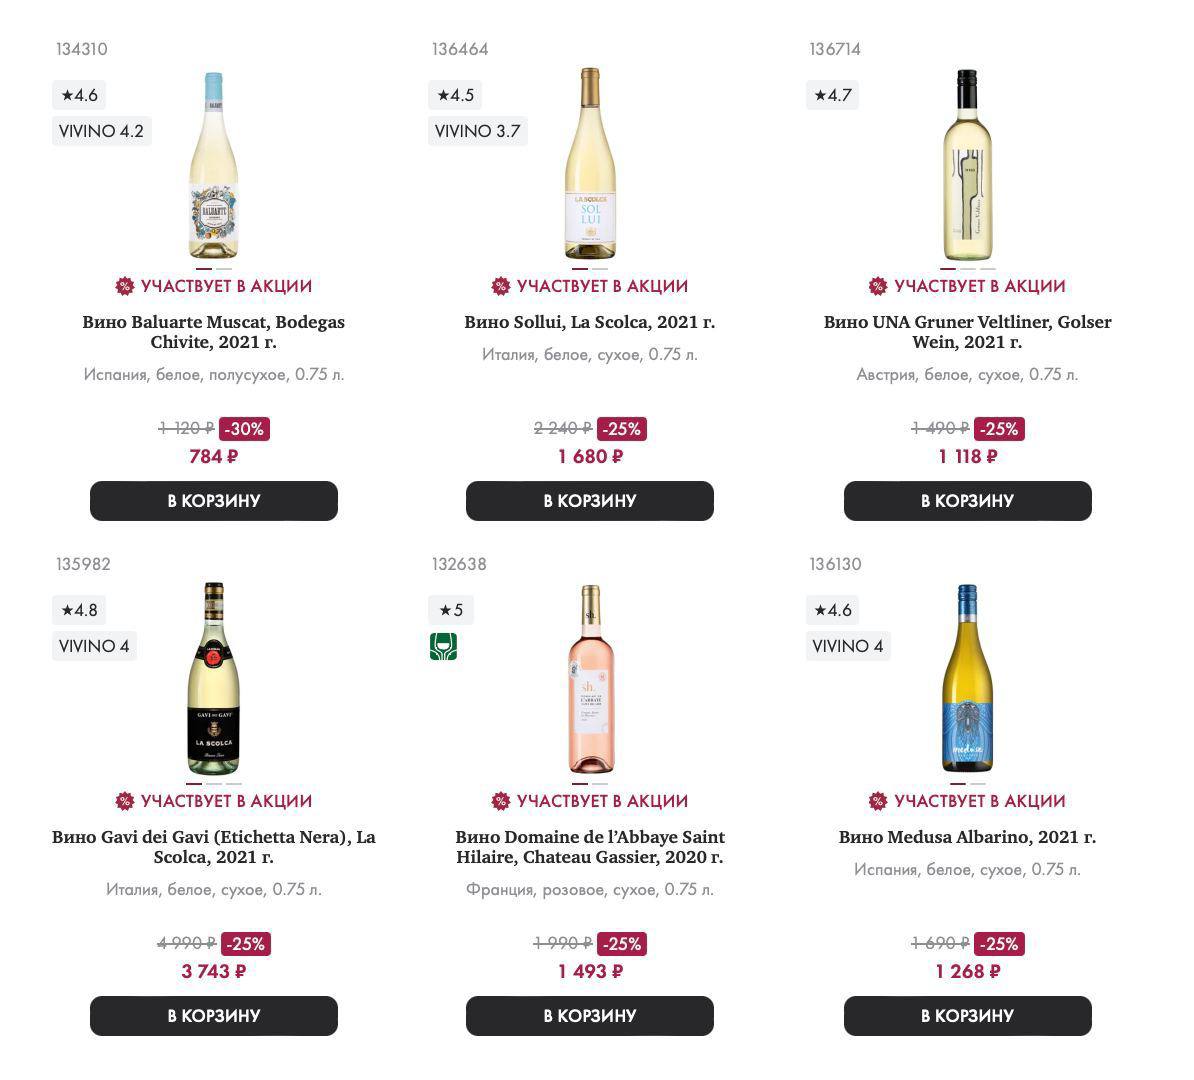Open Gavi dei Gavi wine title link
Image resolution: width=1194 pixels, height=1080 pixels.
tap(214, 847)
